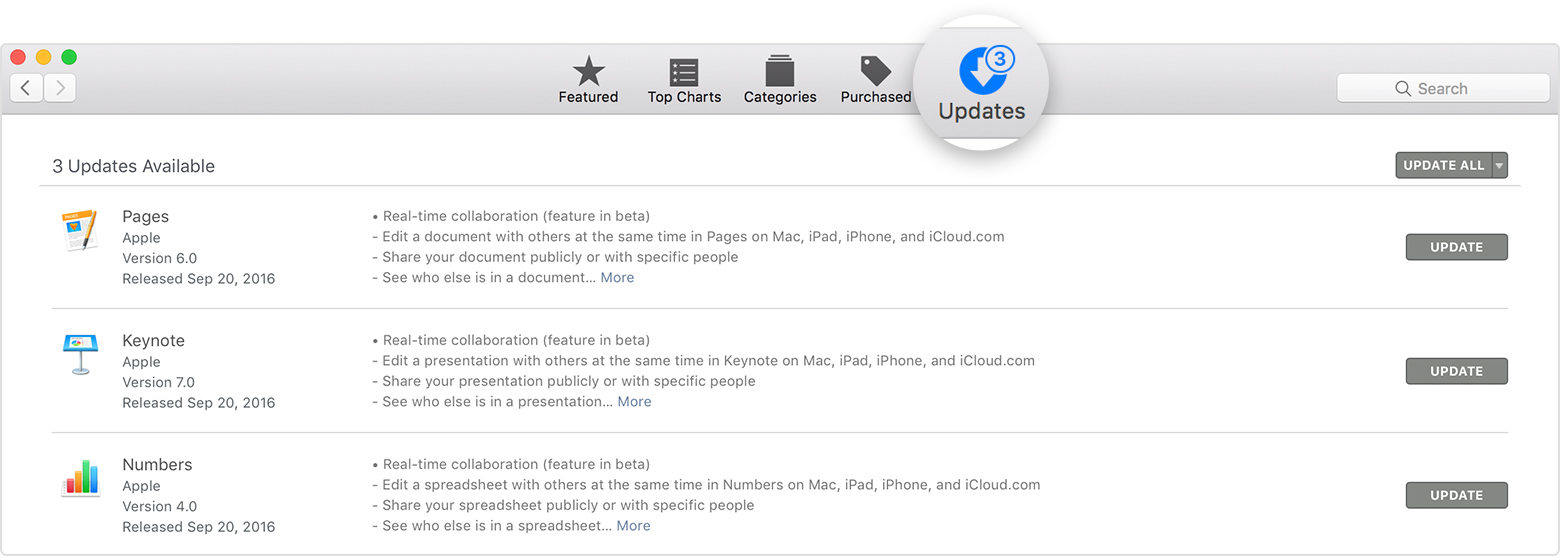This screenshot has height=560, width=1560.
Task: Expand the Update All dropdown arrow
Action: point(1499,166)
